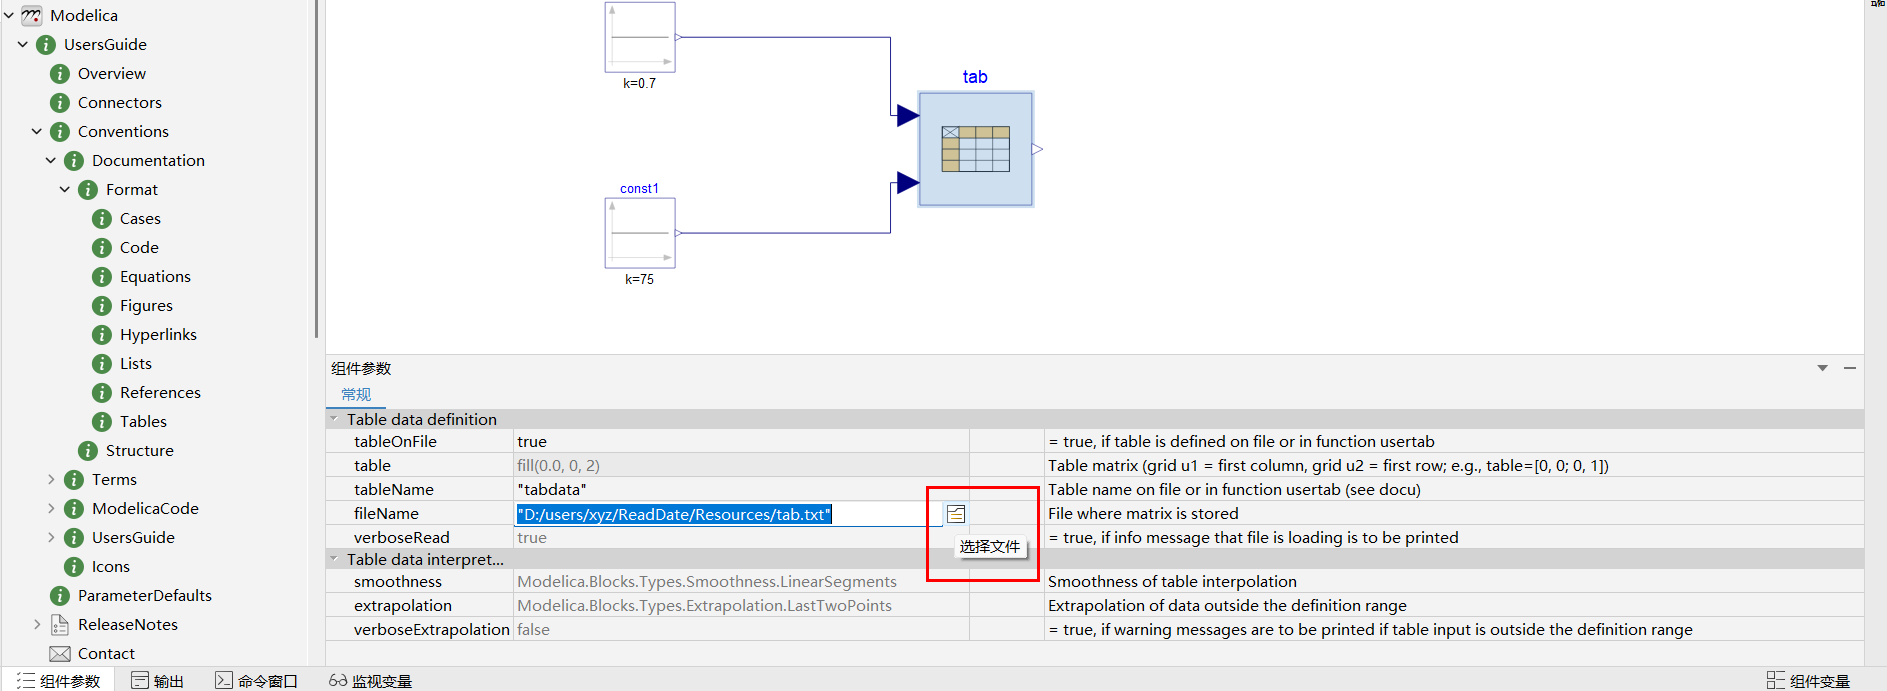This screenshot has width=1887, height=691.
Task: Switch to the 输出 bottom tab
Action: [x=158, y=681]
